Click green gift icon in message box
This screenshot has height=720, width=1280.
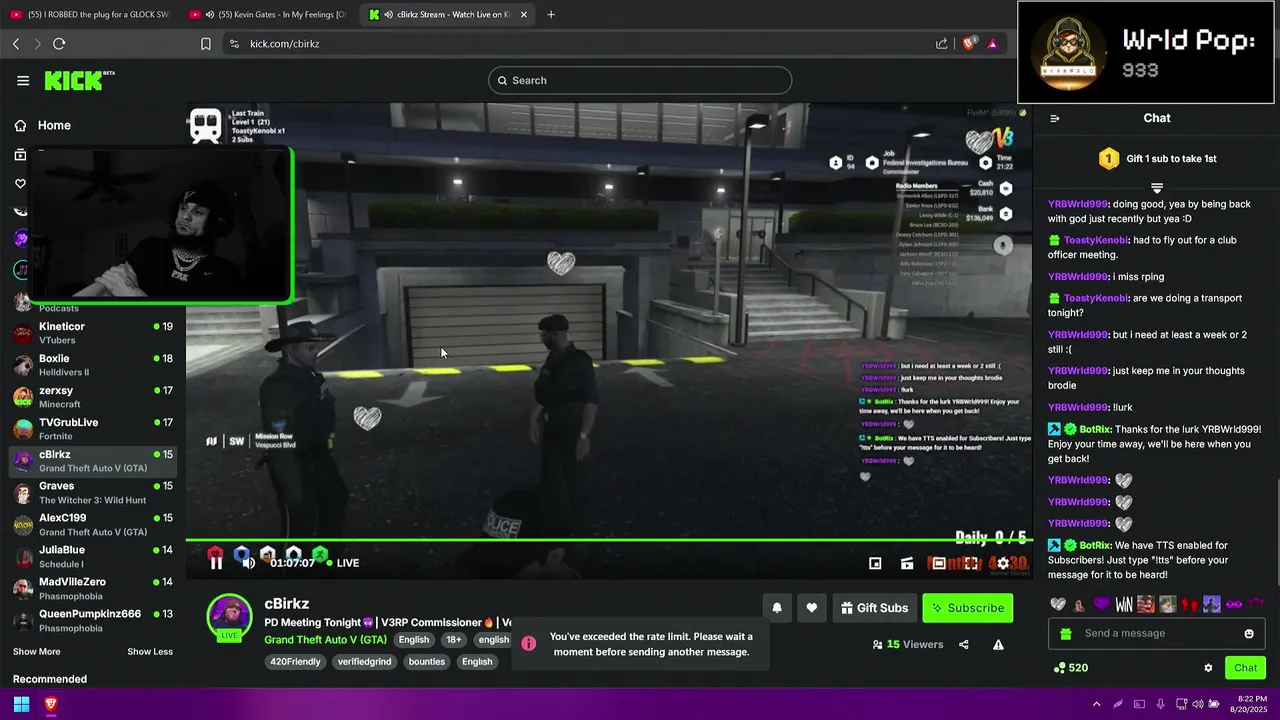[x=1066, y=634]
